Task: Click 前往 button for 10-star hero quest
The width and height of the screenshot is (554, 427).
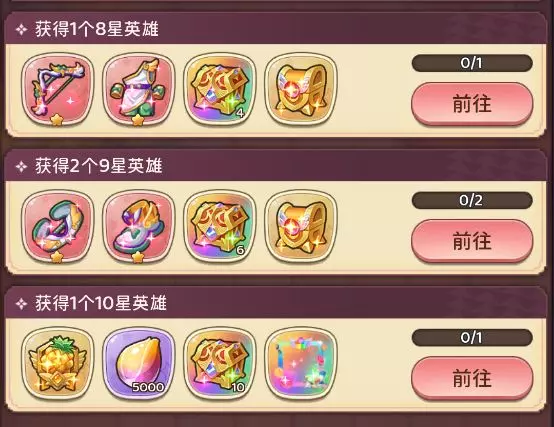Action: coord(472,378)
